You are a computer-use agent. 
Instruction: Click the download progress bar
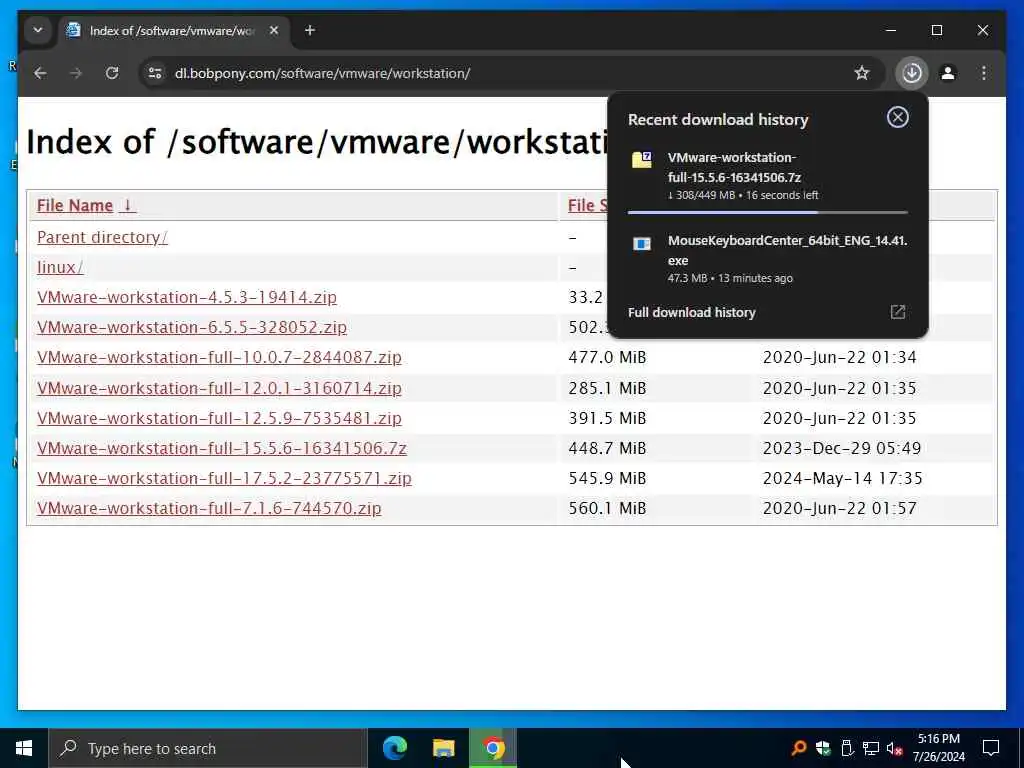(x=767, y=212)
